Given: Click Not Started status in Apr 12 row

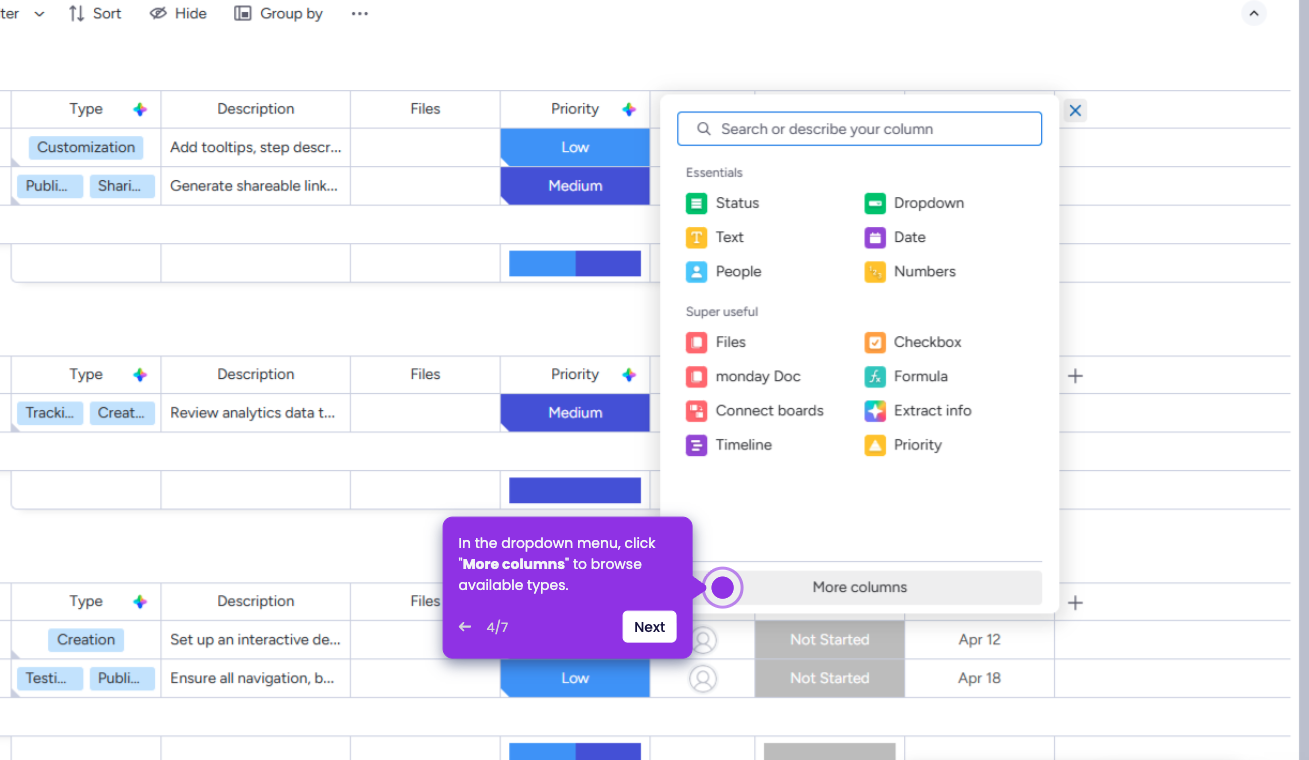Looking at the screenshot, I should click(830, 640).
